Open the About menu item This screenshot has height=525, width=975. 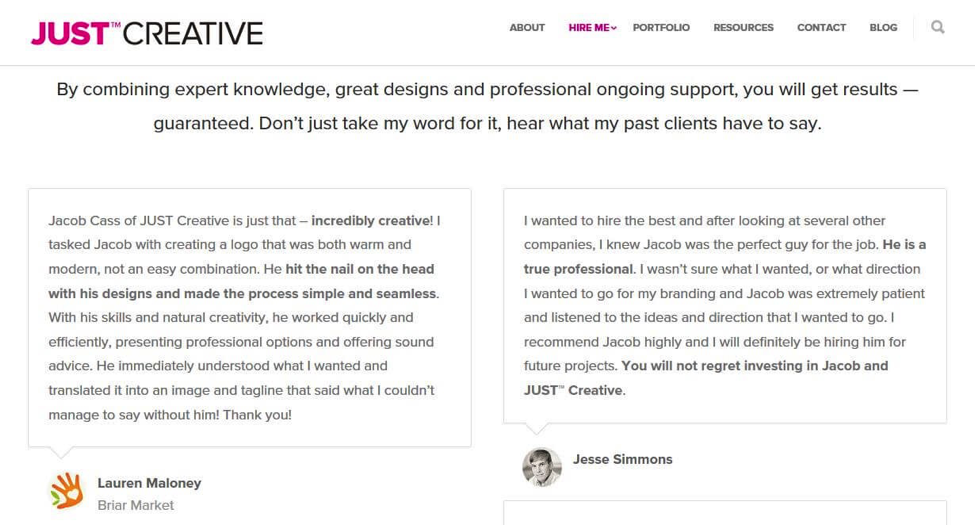tap(527, 27)
